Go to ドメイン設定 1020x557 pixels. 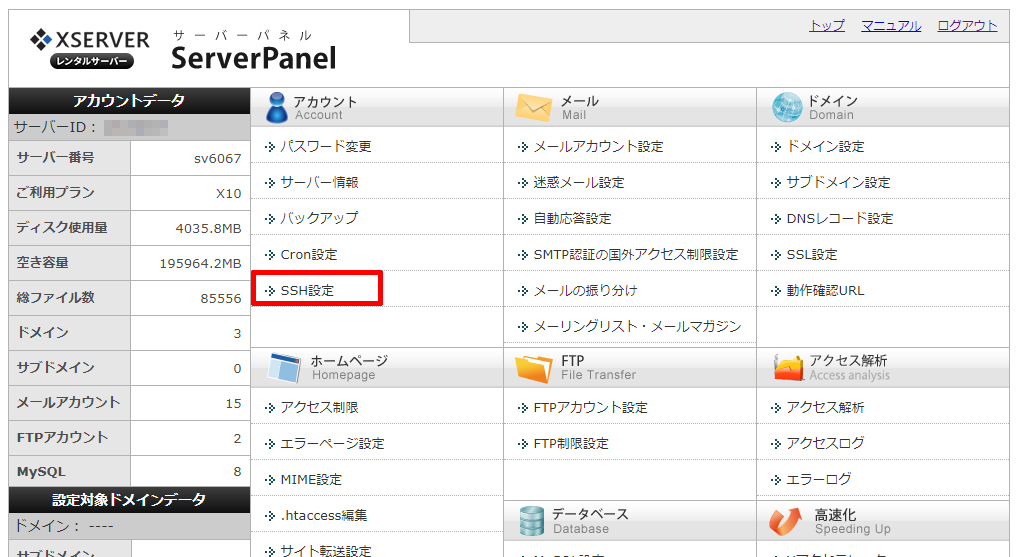[x=825, y=146]
